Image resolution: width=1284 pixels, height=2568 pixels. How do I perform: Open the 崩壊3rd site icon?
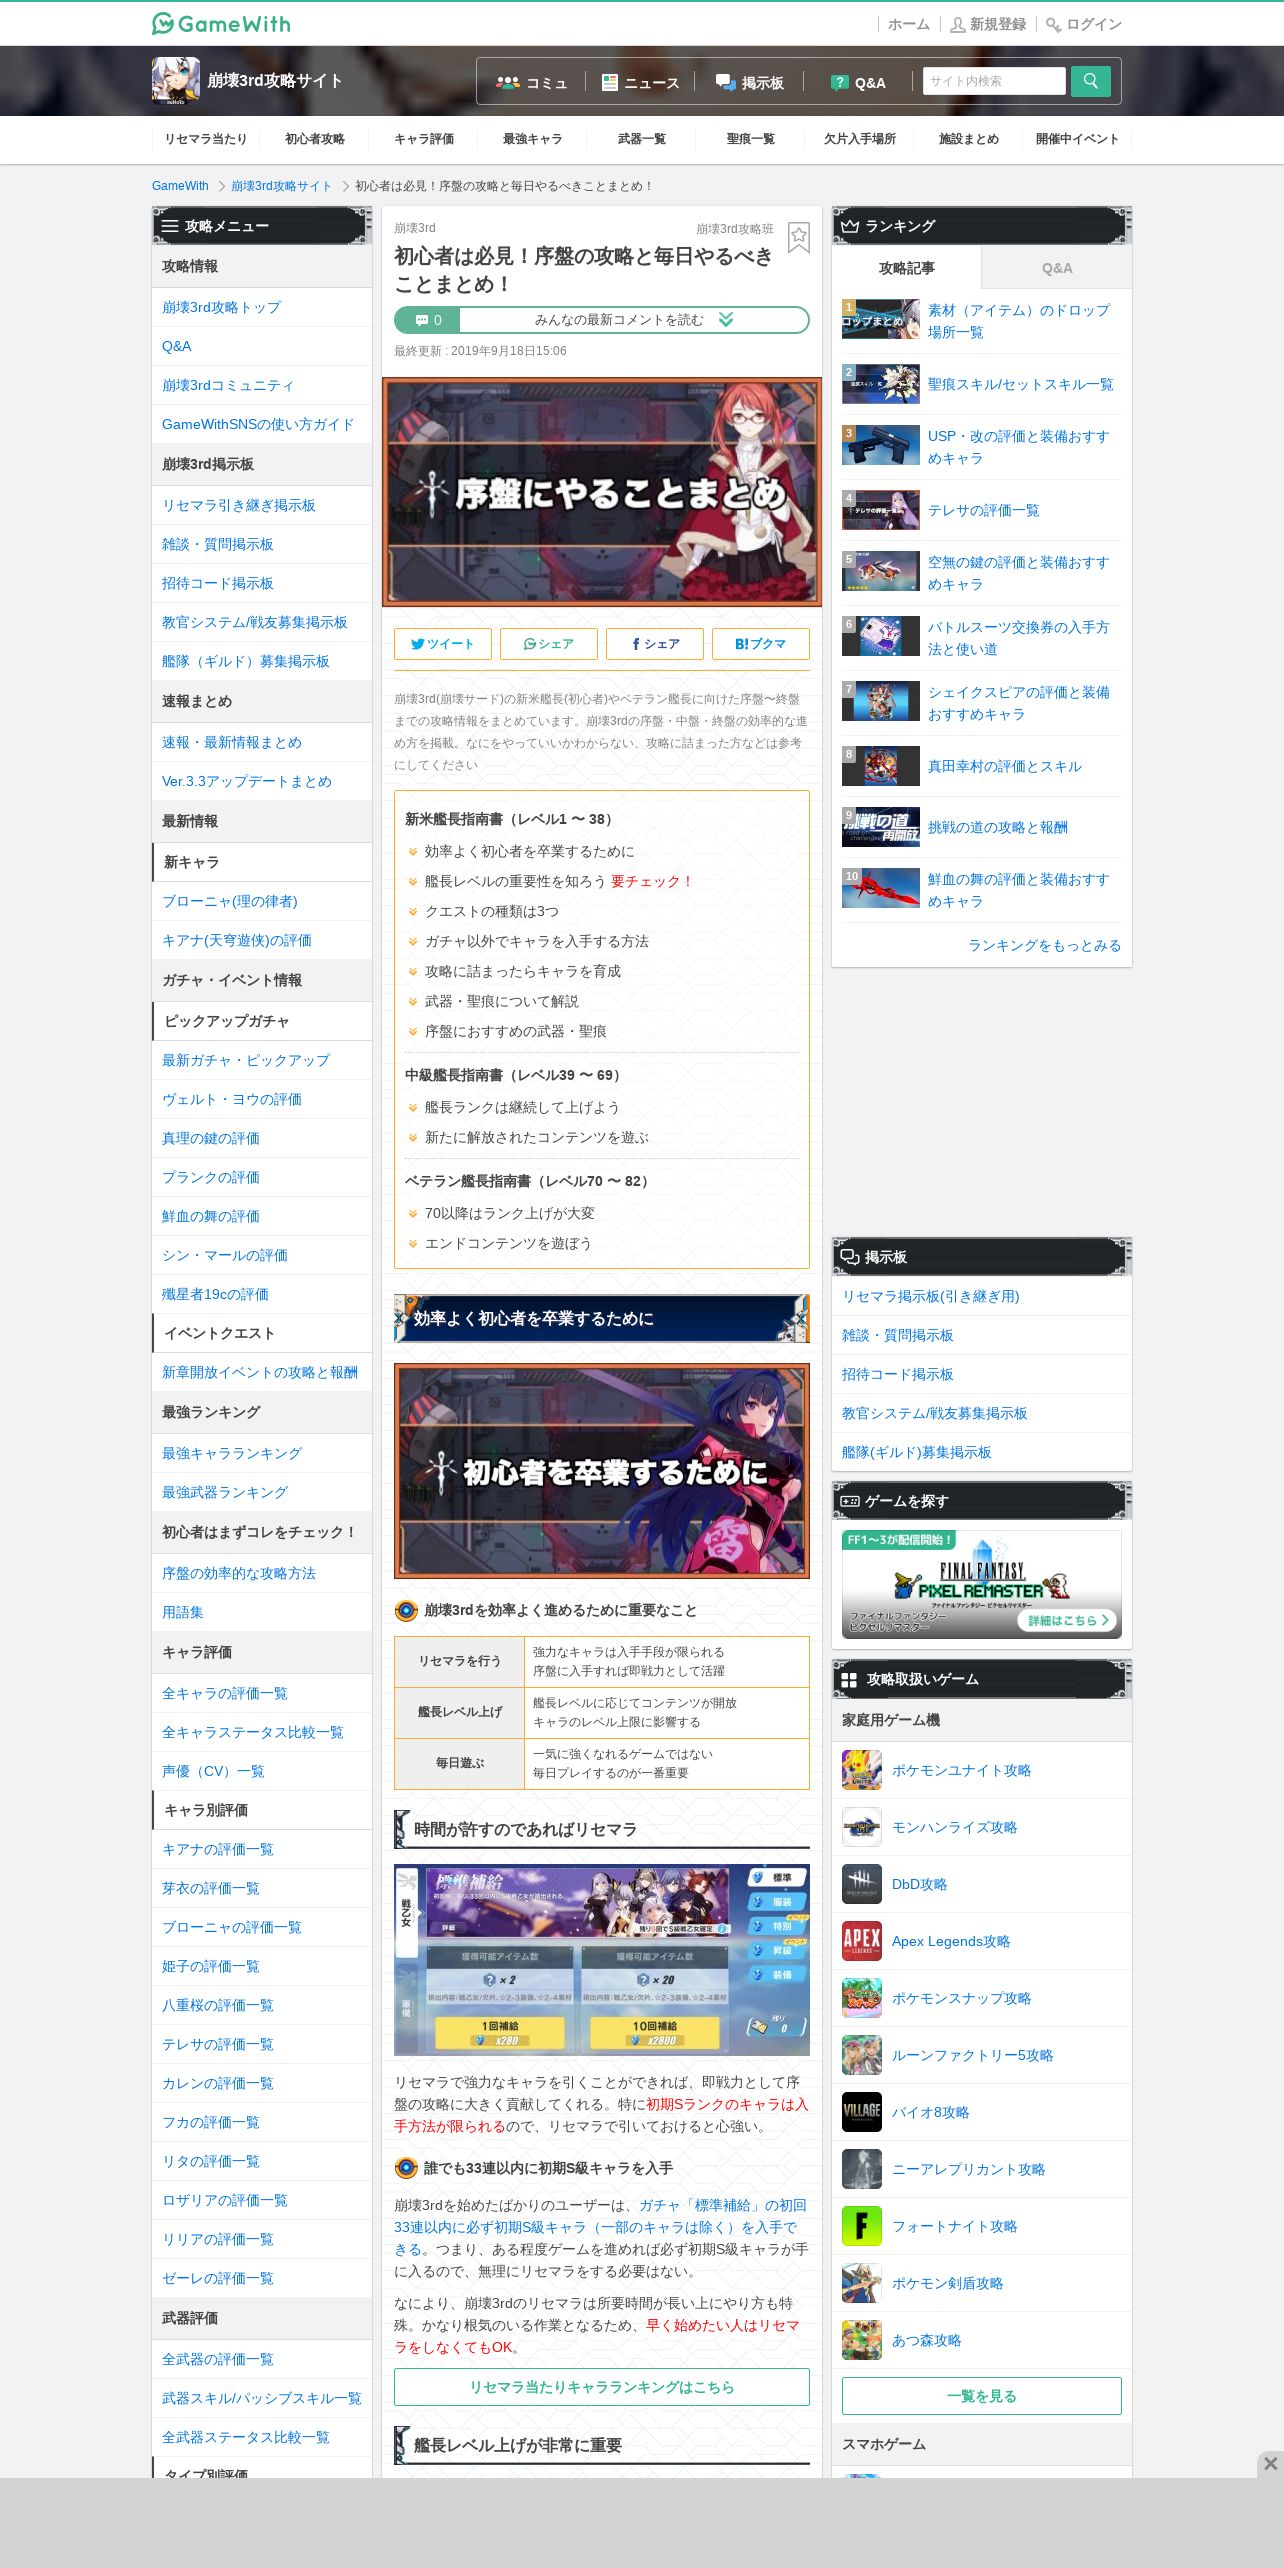[x=175, y=80]
